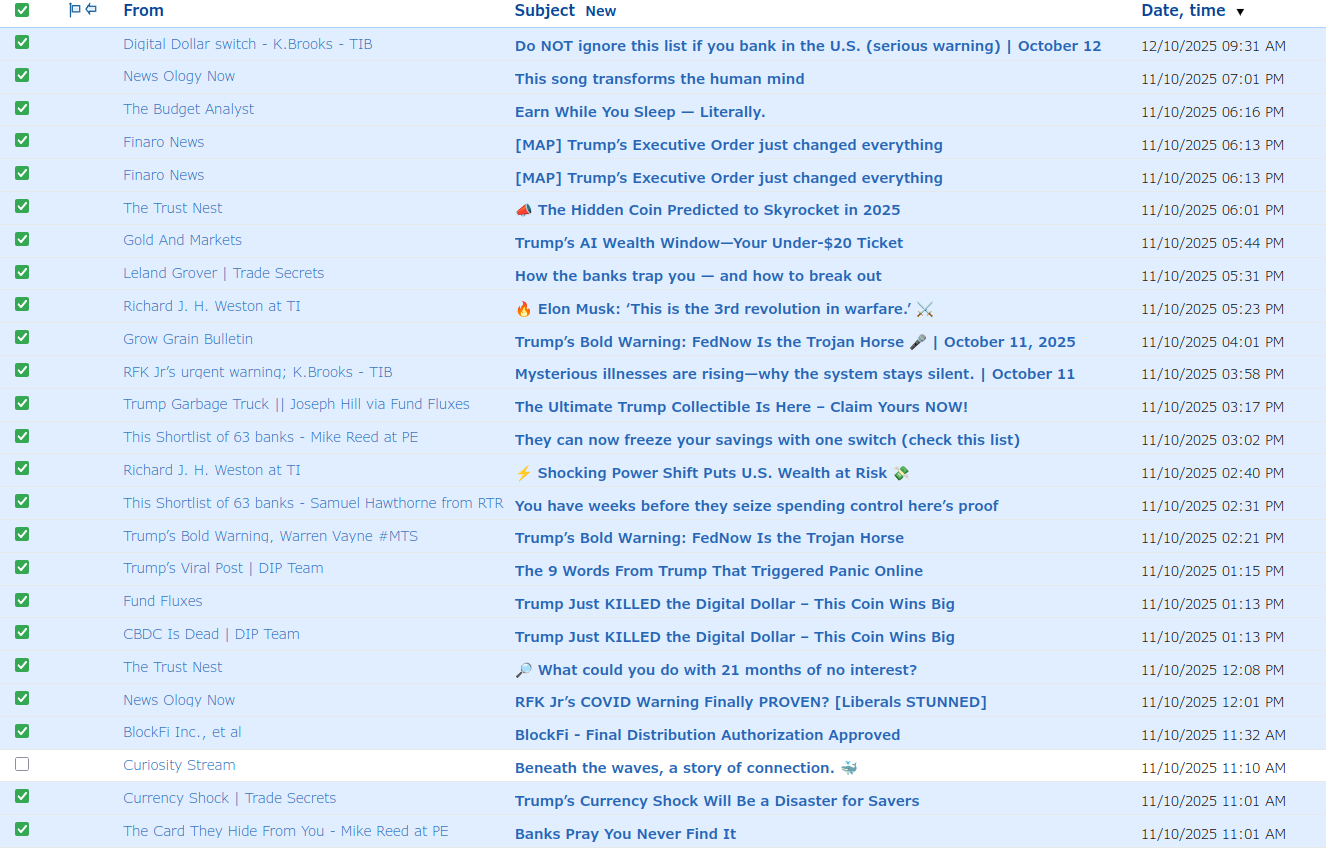The width and height of the screenshot is (1326, 855).
Task: Open 'Earn While You Sleep — Literally.' email
Action: (640, 112)
